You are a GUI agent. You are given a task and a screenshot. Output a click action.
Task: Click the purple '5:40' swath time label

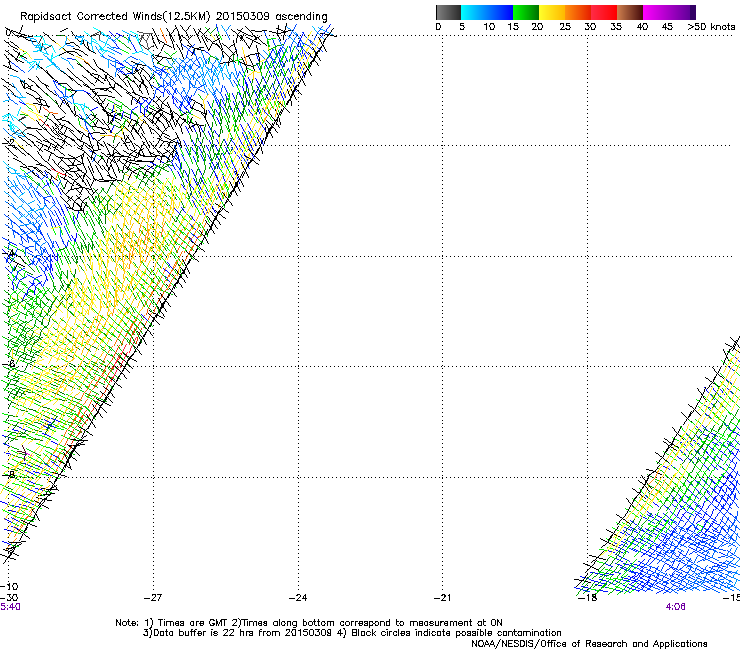point(10,607)
